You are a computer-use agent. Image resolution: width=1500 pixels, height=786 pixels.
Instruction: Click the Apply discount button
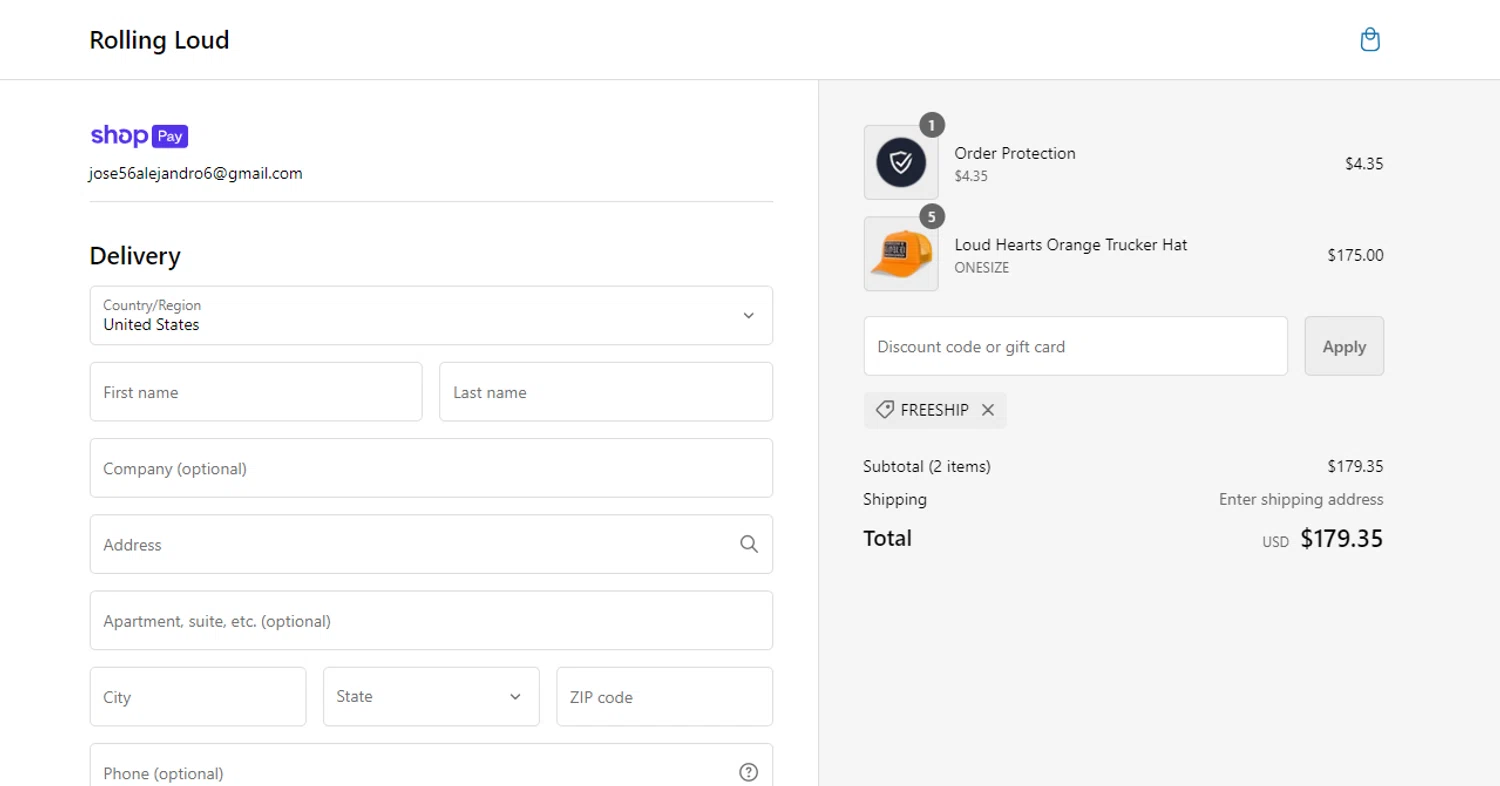coord(1344,346)
